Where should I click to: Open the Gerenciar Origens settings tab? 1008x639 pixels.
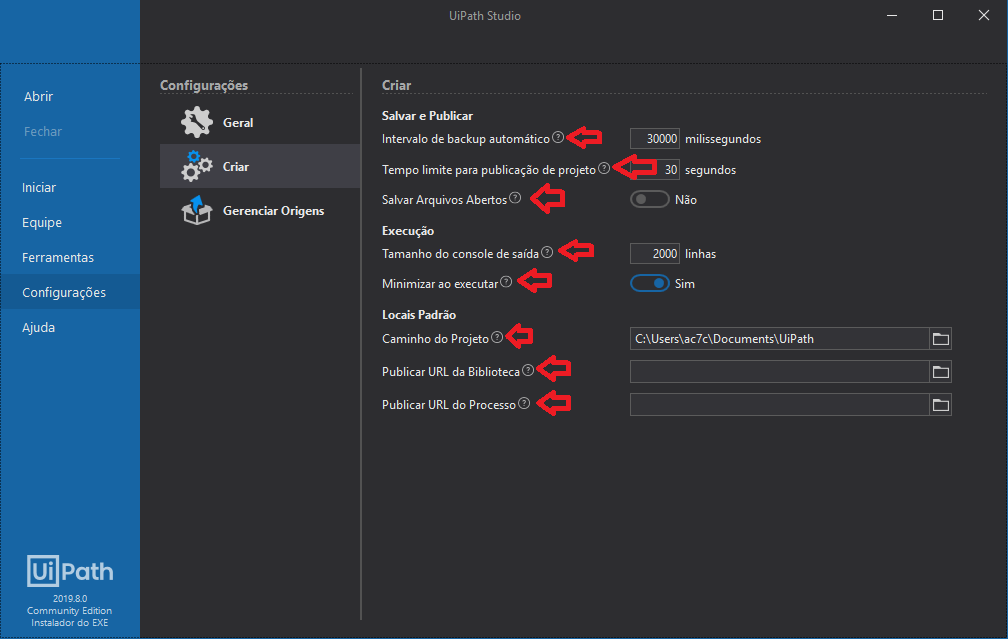pos(260,210)
